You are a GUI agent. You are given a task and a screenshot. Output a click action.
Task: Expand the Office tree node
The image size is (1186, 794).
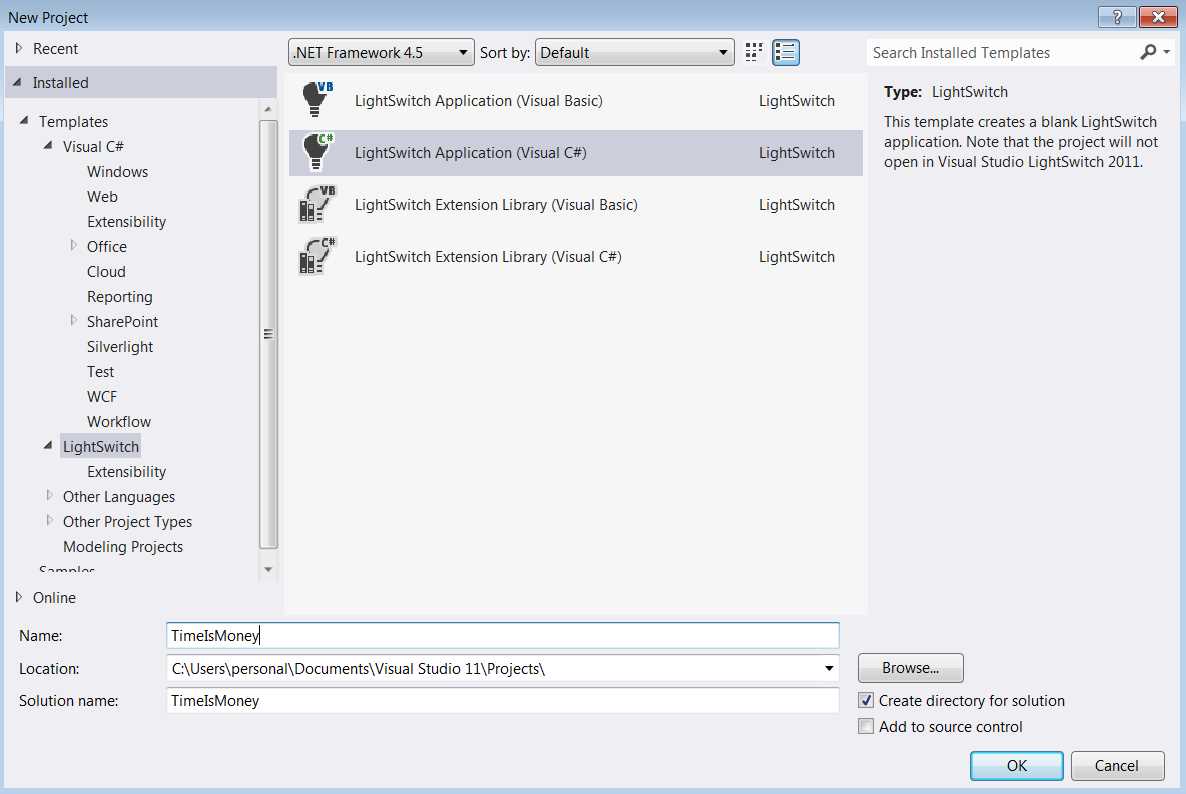point(73,245)
